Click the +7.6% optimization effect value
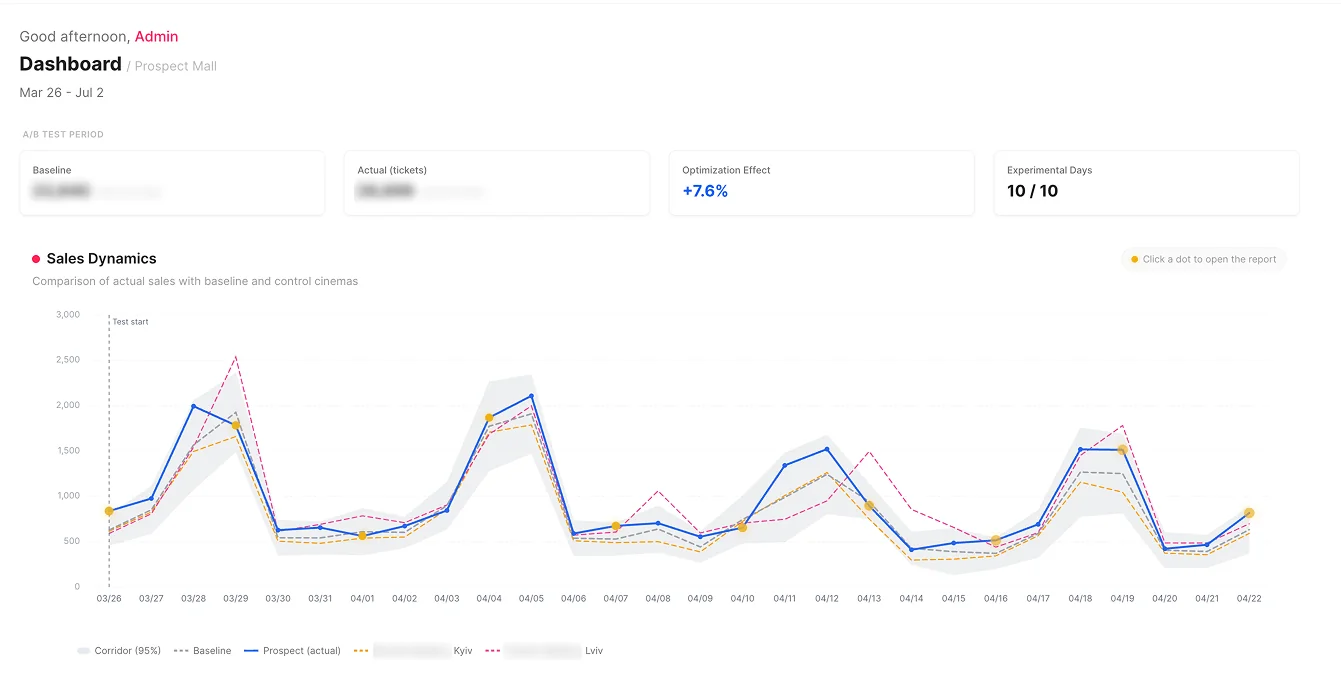 [x=705, y=191]
